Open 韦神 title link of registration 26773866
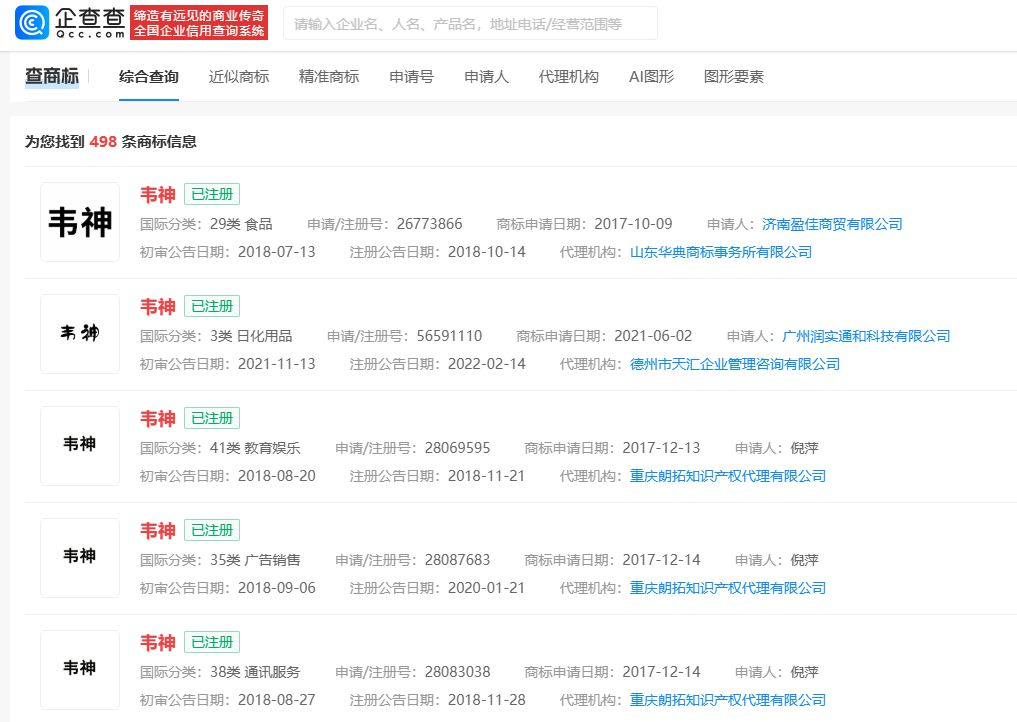 (x=158, y=195)
